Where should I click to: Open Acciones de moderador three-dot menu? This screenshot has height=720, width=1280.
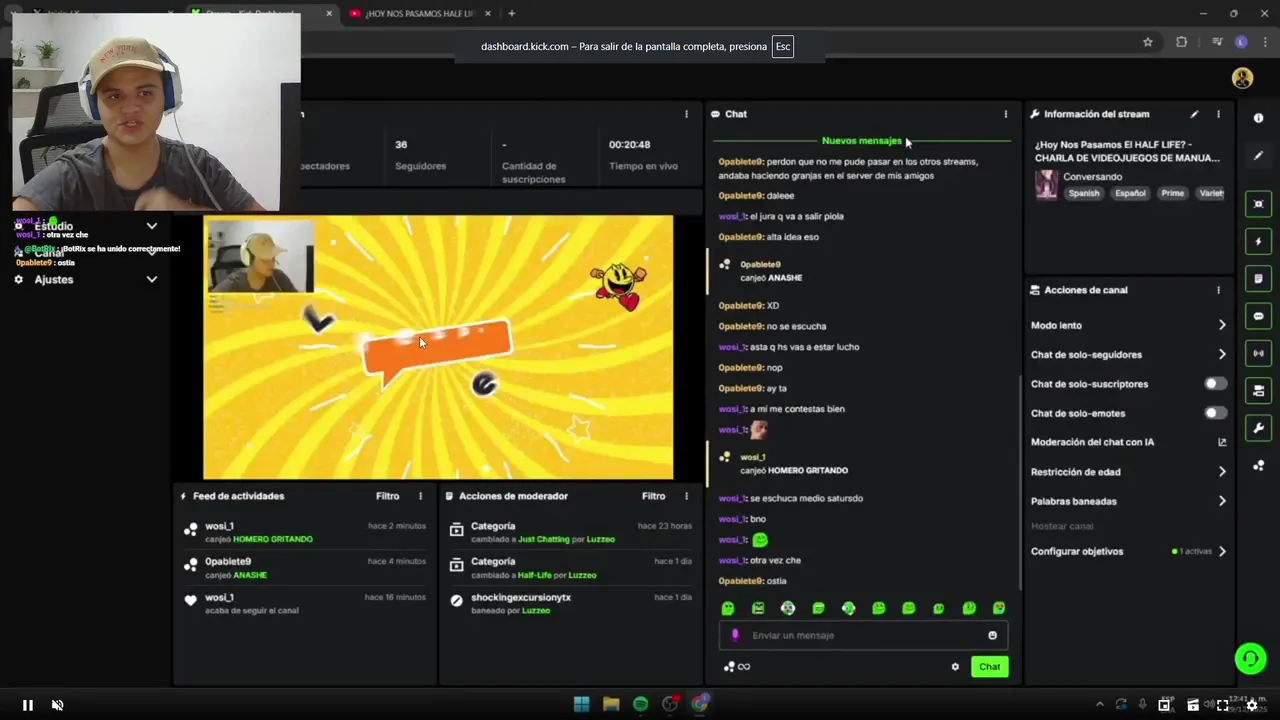pos(686,496)
